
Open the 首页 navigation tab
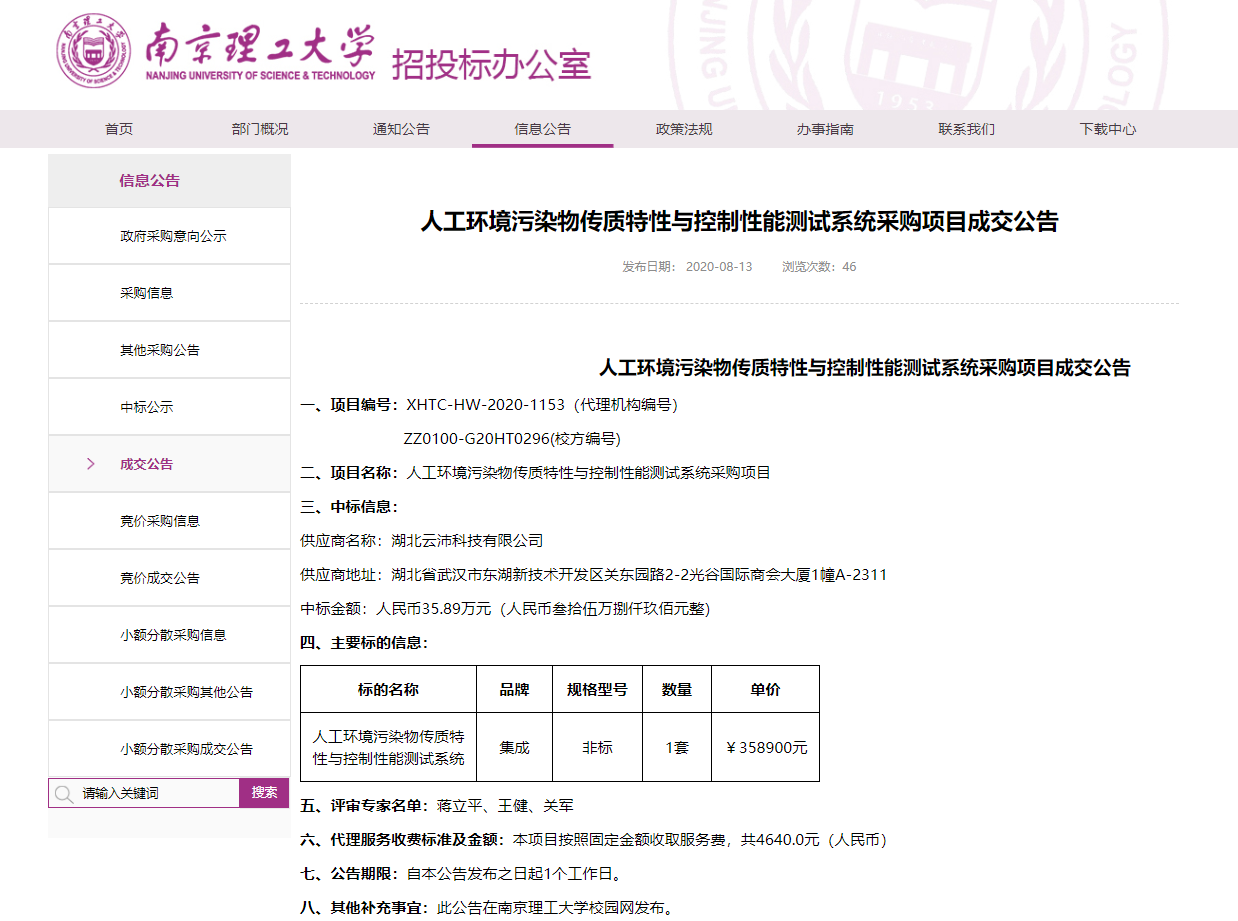[119, 129]
